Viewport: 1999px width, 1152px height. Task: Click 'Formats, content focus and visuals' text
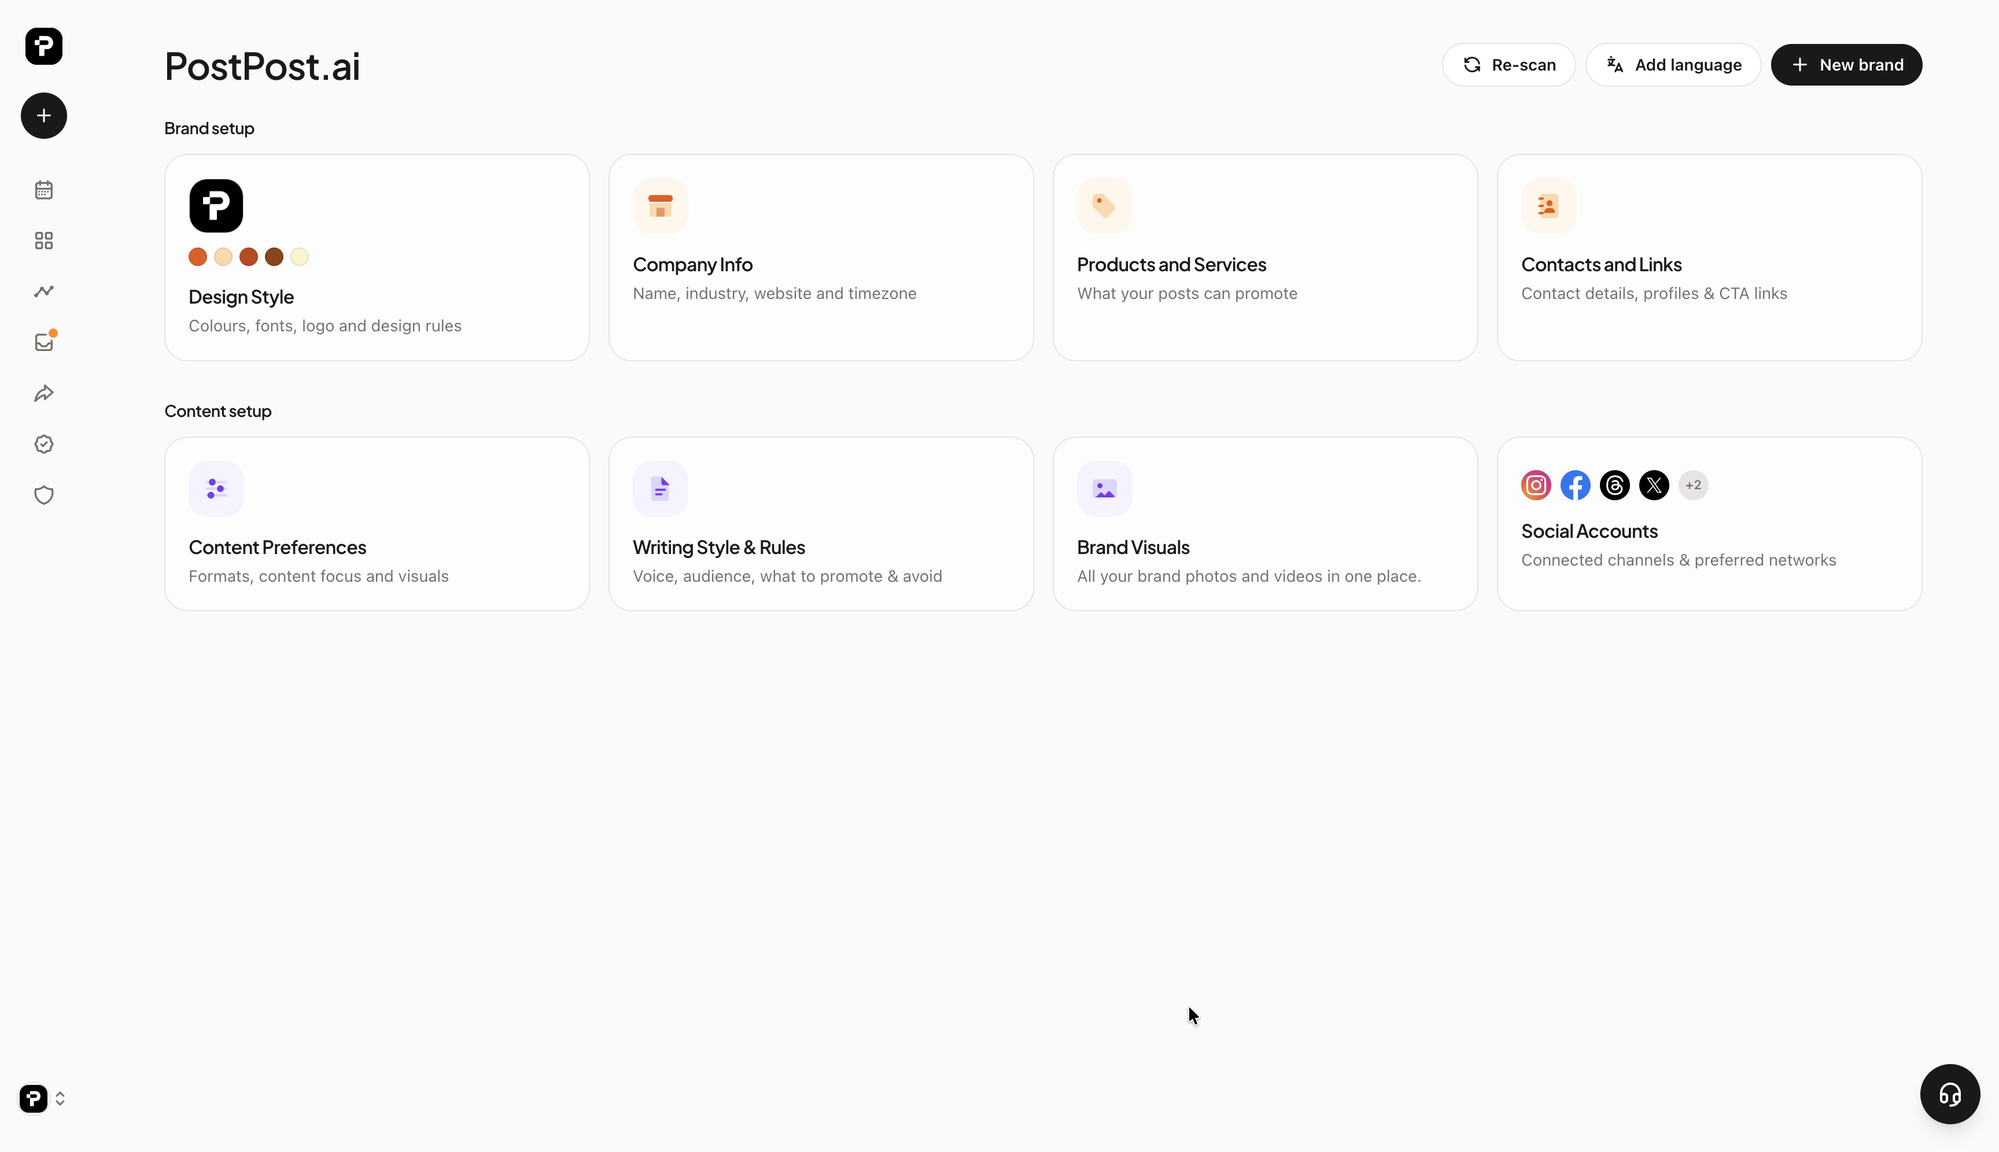[318, 577]
